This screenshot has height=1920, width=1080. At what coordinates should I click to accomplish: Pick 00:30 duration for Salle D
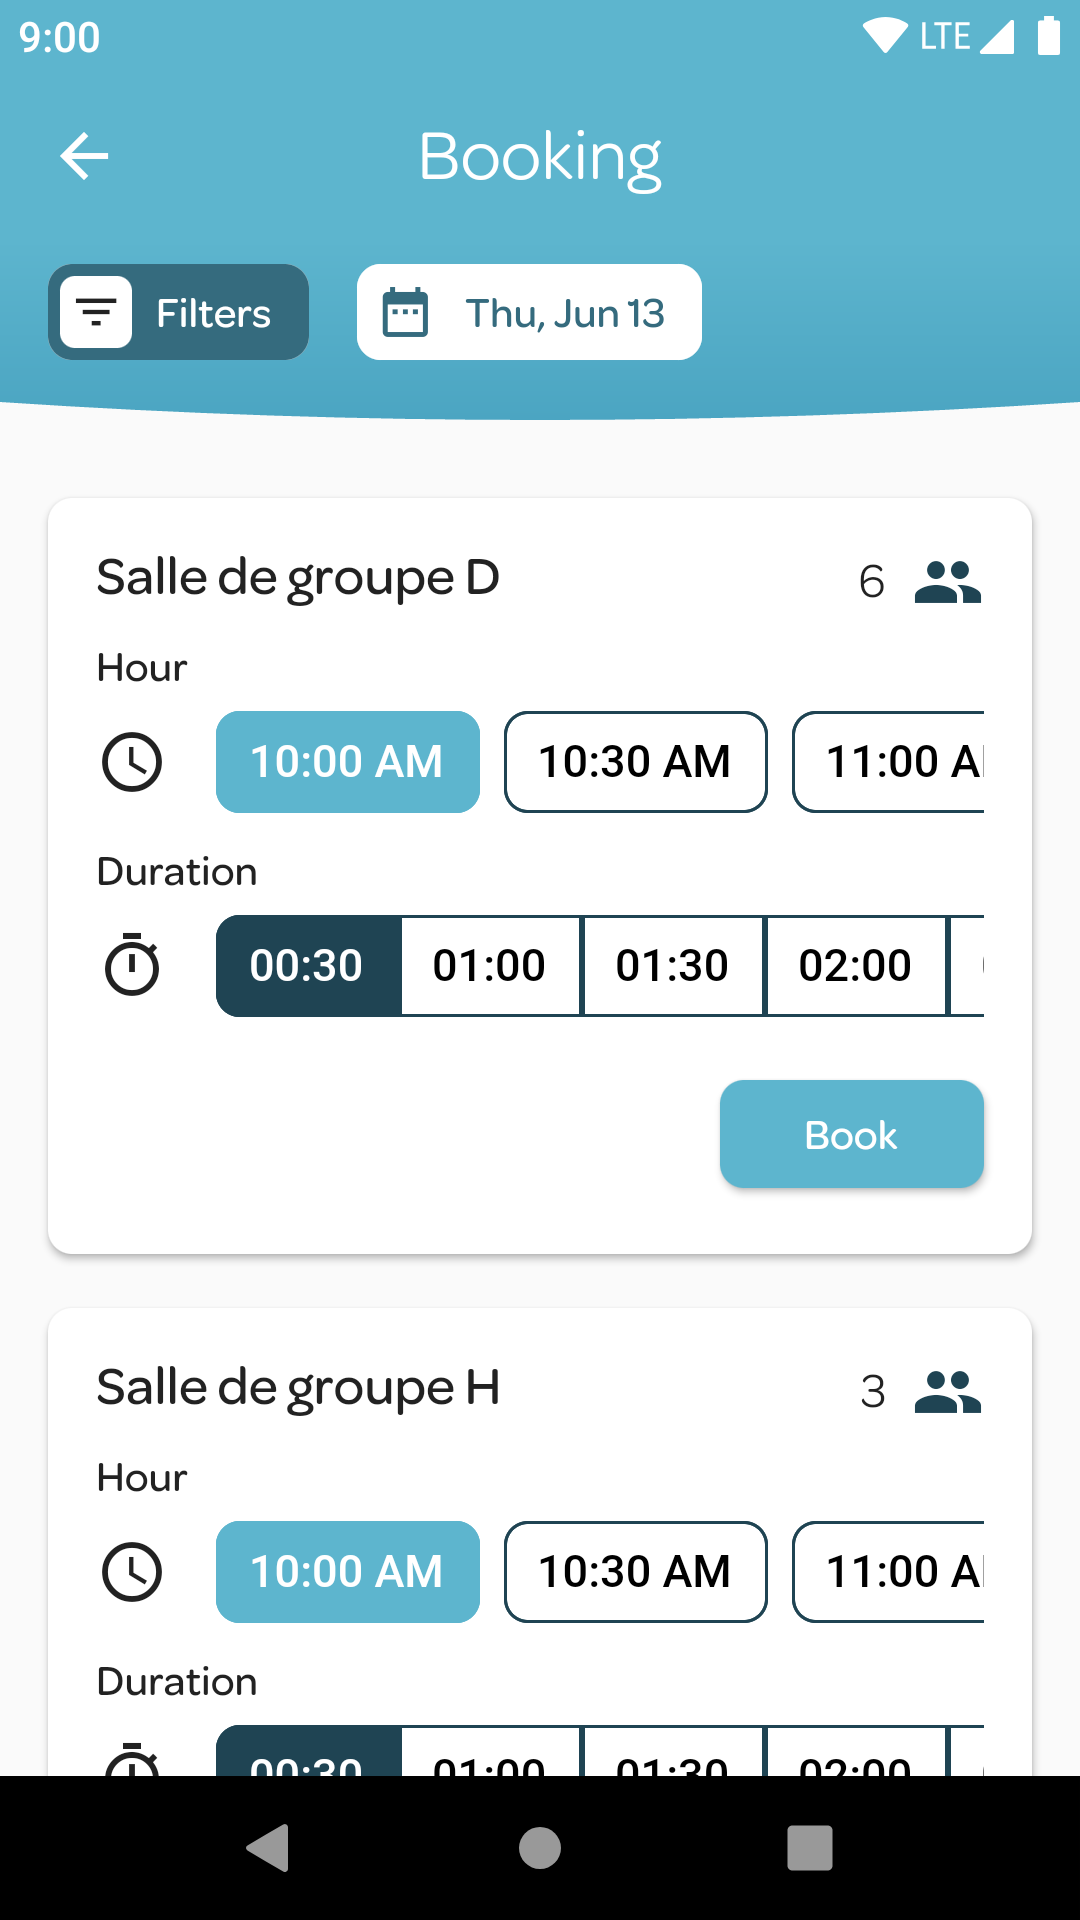(x=307, y=966)
